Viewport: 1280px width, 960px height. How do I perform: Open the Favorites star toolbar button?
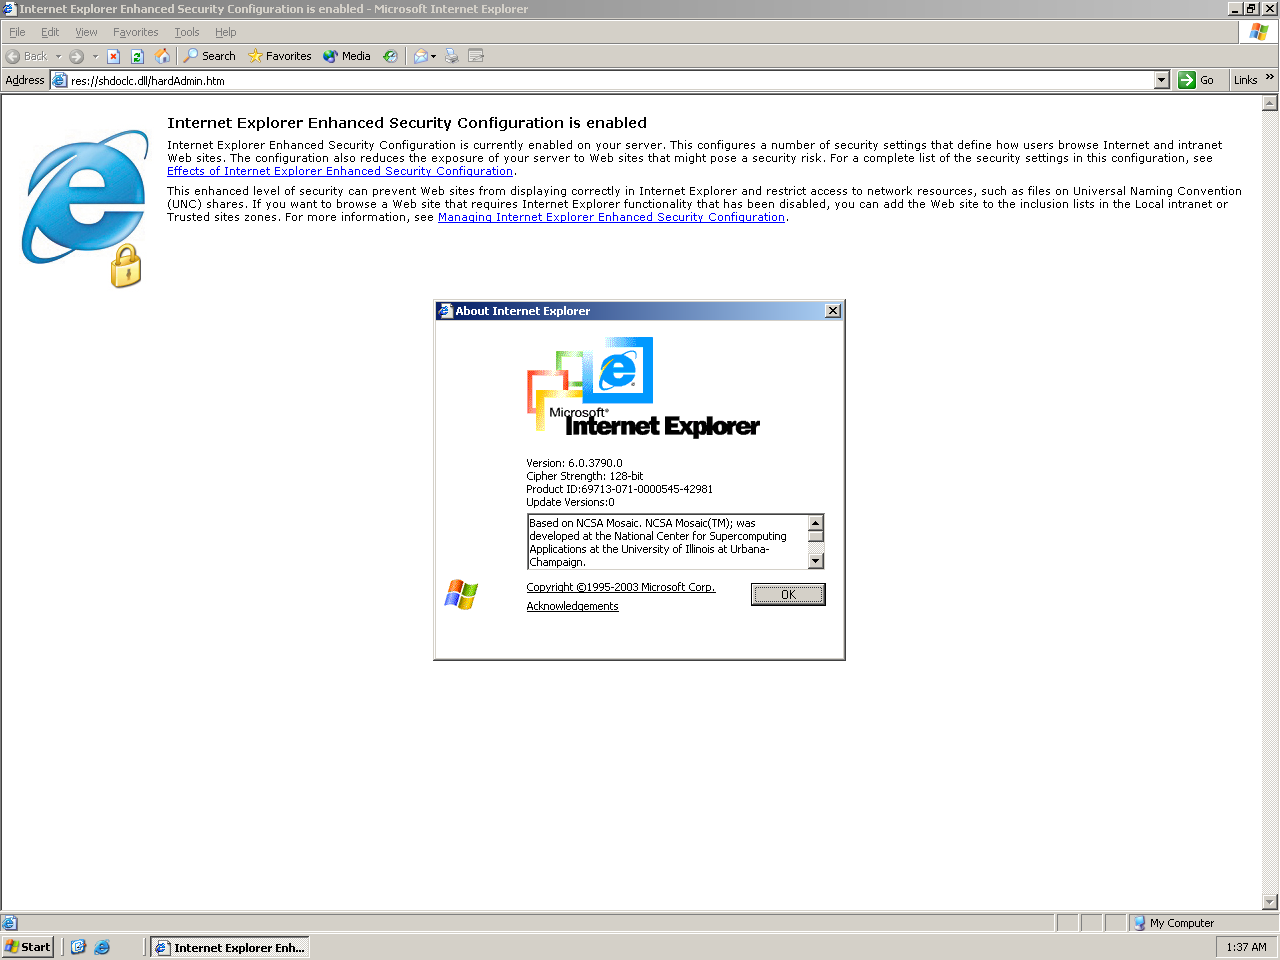[x=280, y=57]
